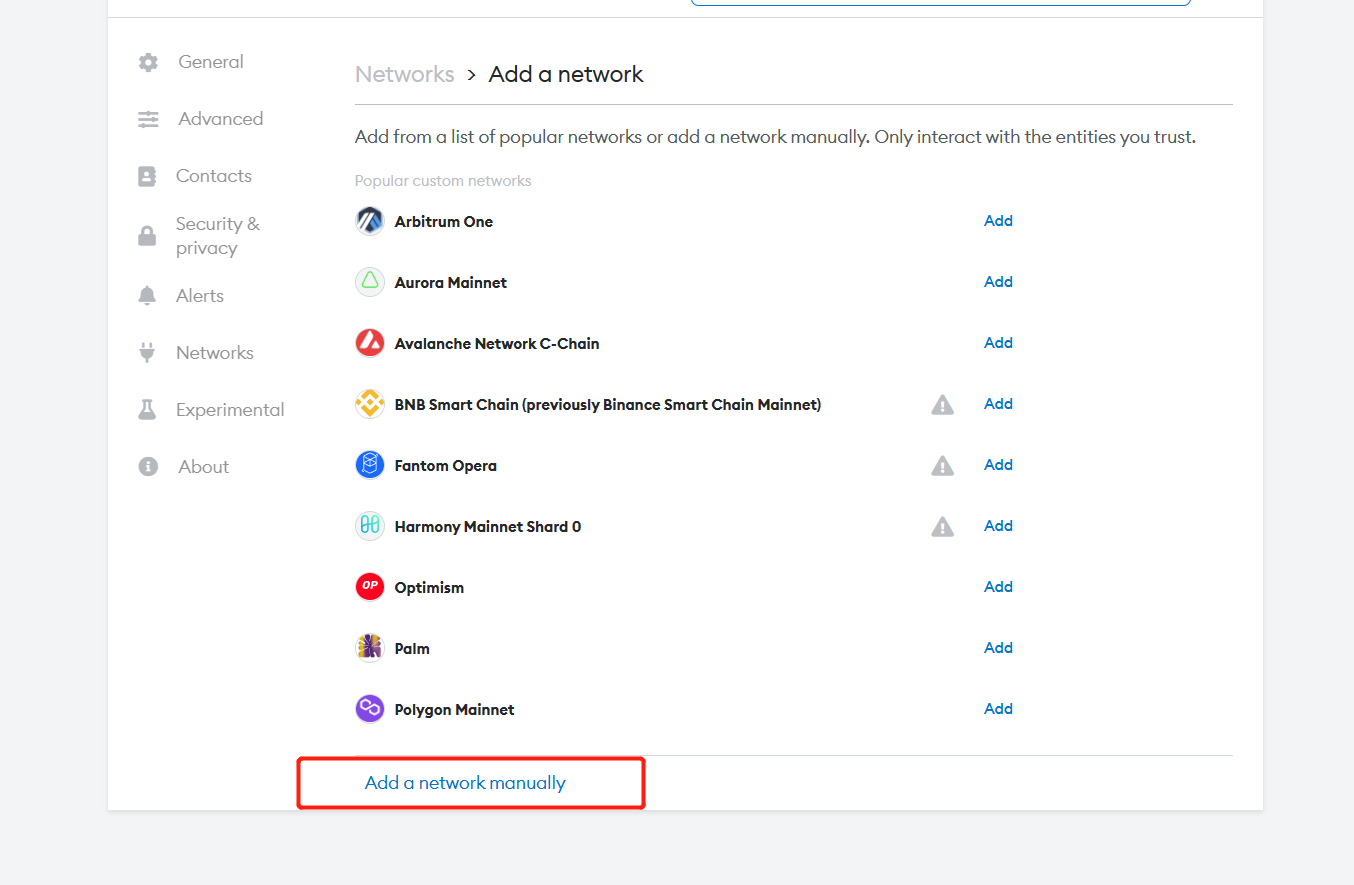Click the Optimism OP logo
The width and height of the screenshot is (1354, 885).
pyautogui.click(x=370, y=587)
